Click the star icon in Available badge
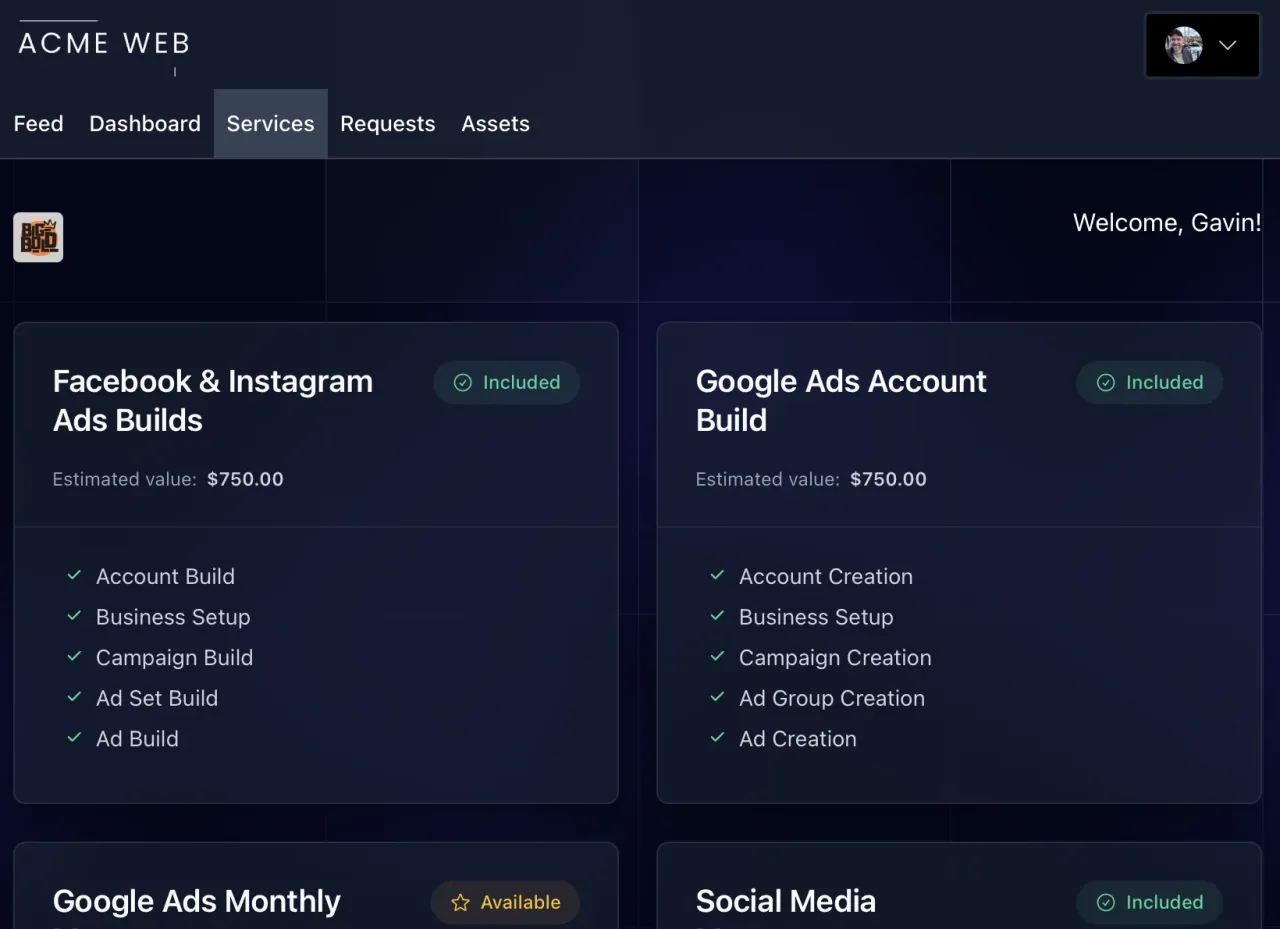 pyautogui.click(x=460, y=902)
